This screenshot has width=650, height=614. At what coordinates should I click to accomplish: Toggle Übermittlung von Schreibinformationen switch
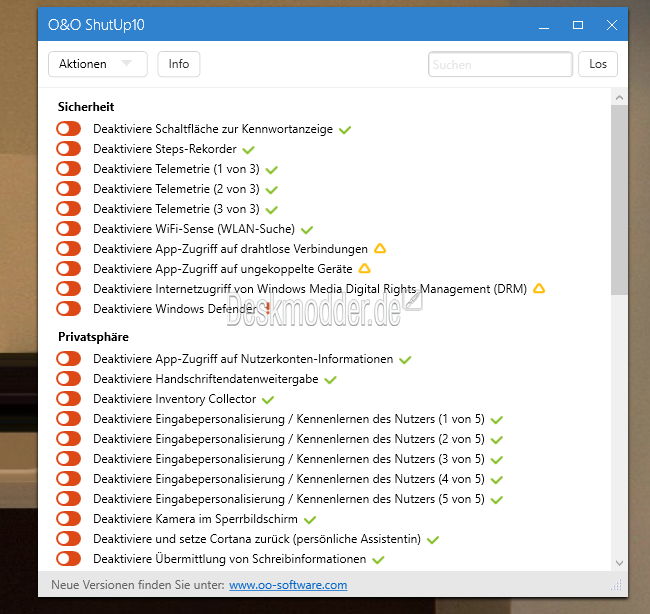click(69, 559)
